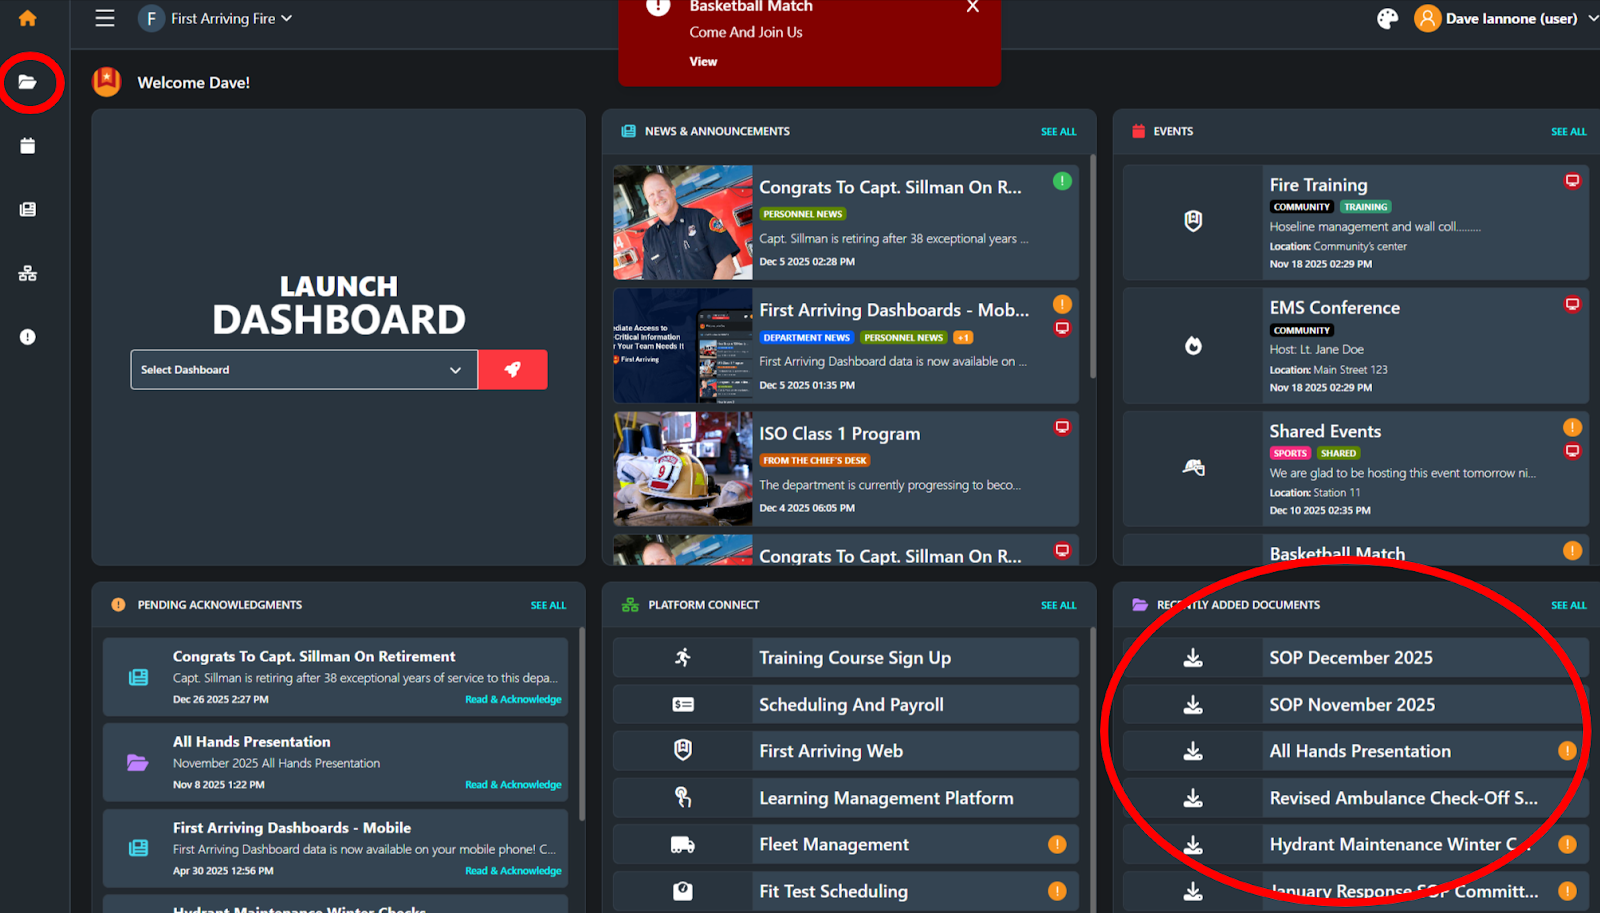Open the alert acknowledgments icon in sidebar
Viewport: 1600px width, 913px height.
coord(27,337)
